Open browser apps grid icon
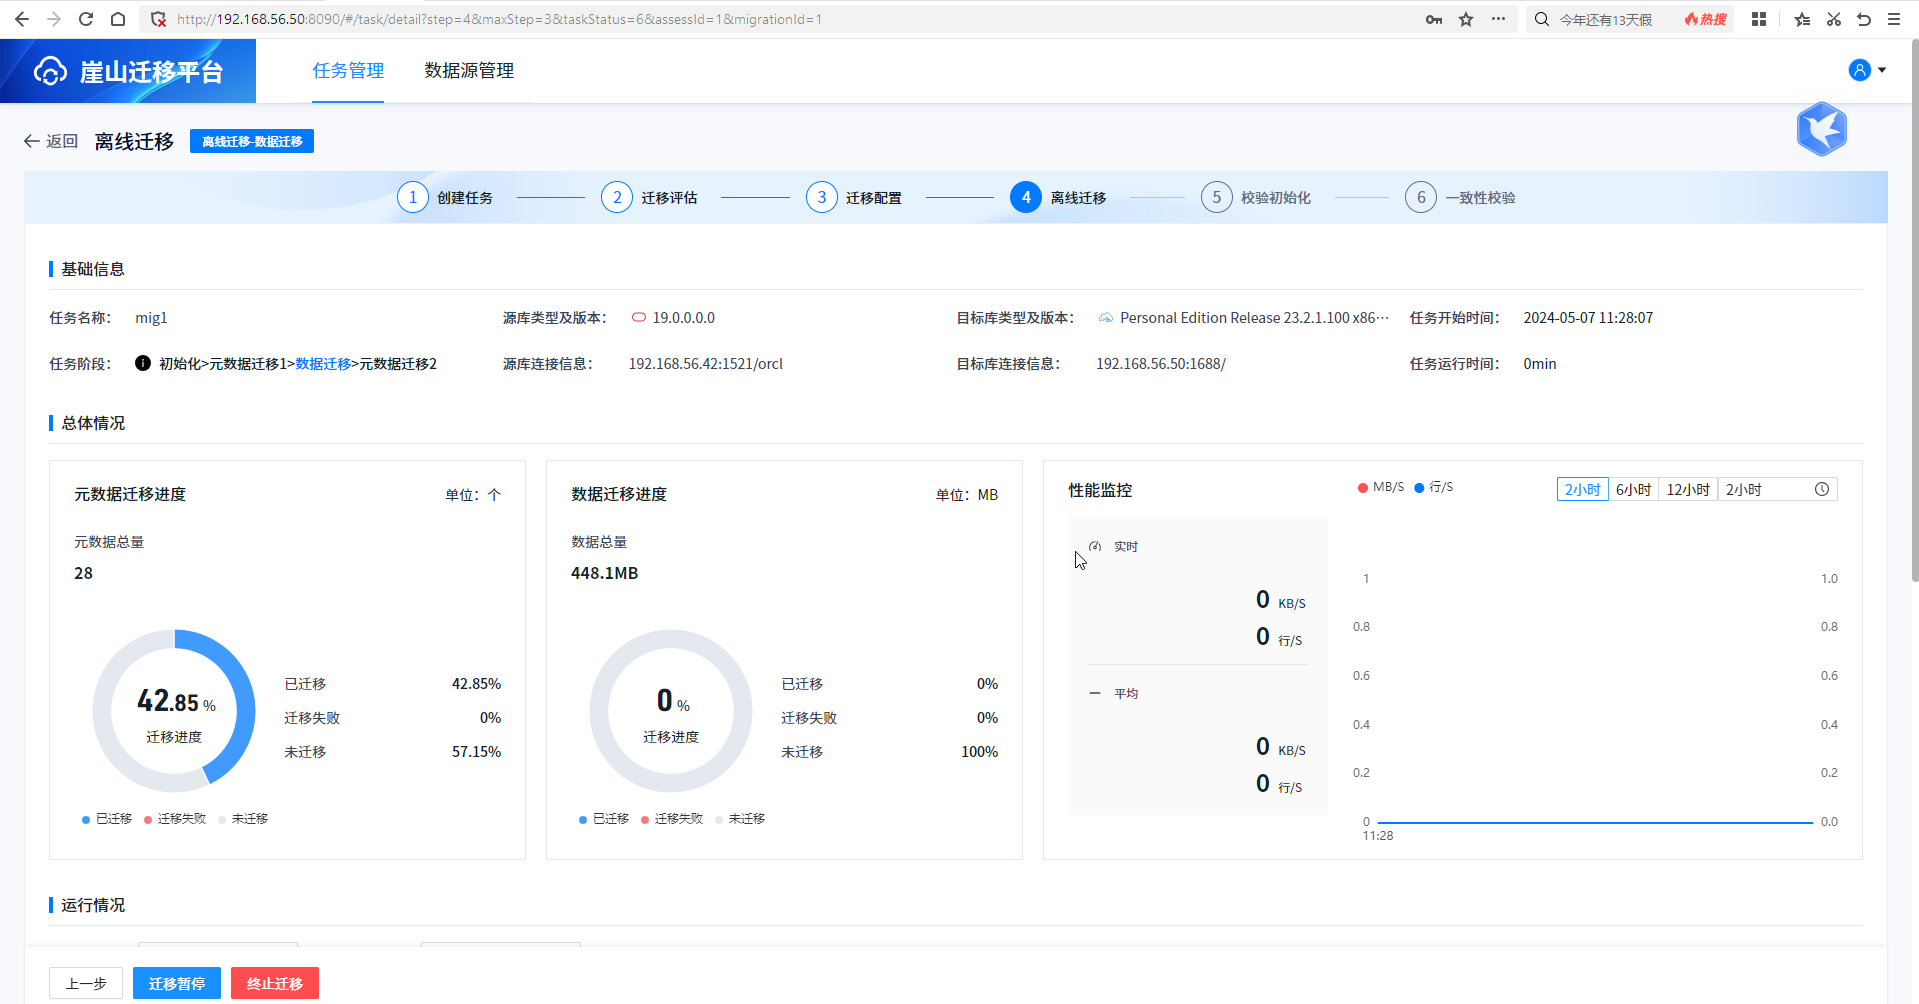The height and width of the screenshot is (1004, 1919). [x=1759, y=19]
